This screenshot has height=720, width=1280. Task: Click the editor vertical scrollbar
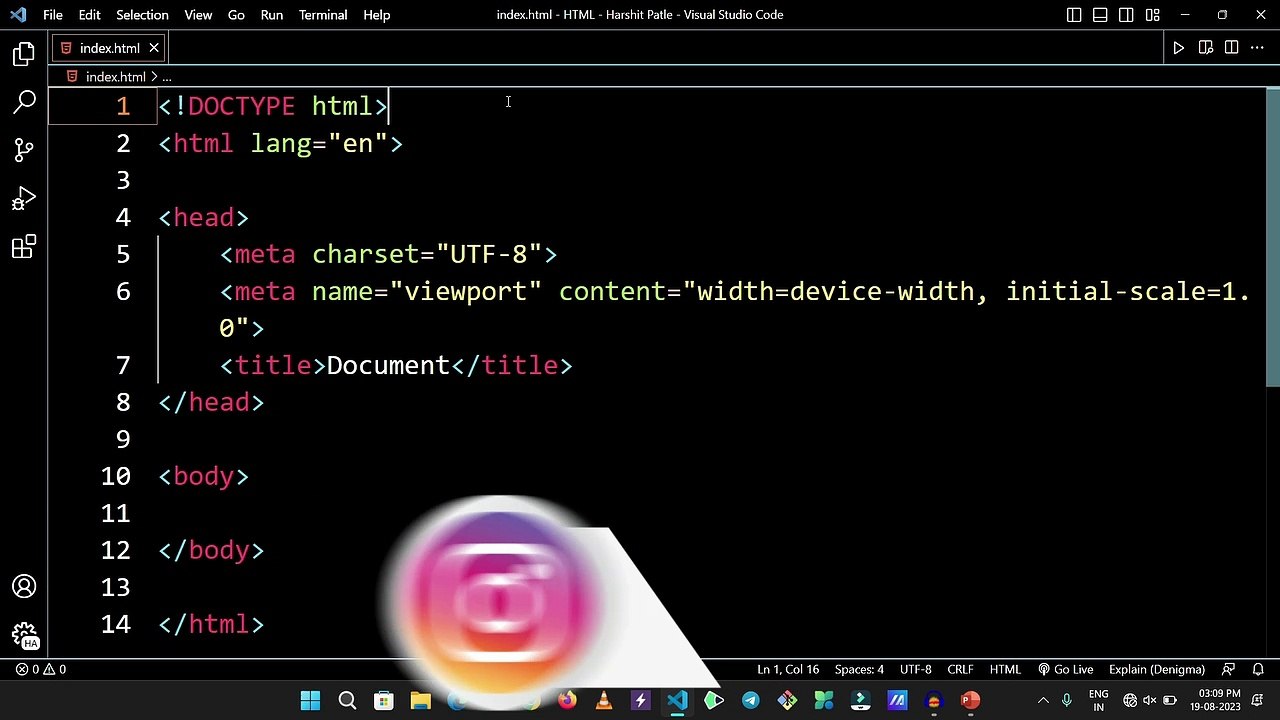coord(1273,237)
